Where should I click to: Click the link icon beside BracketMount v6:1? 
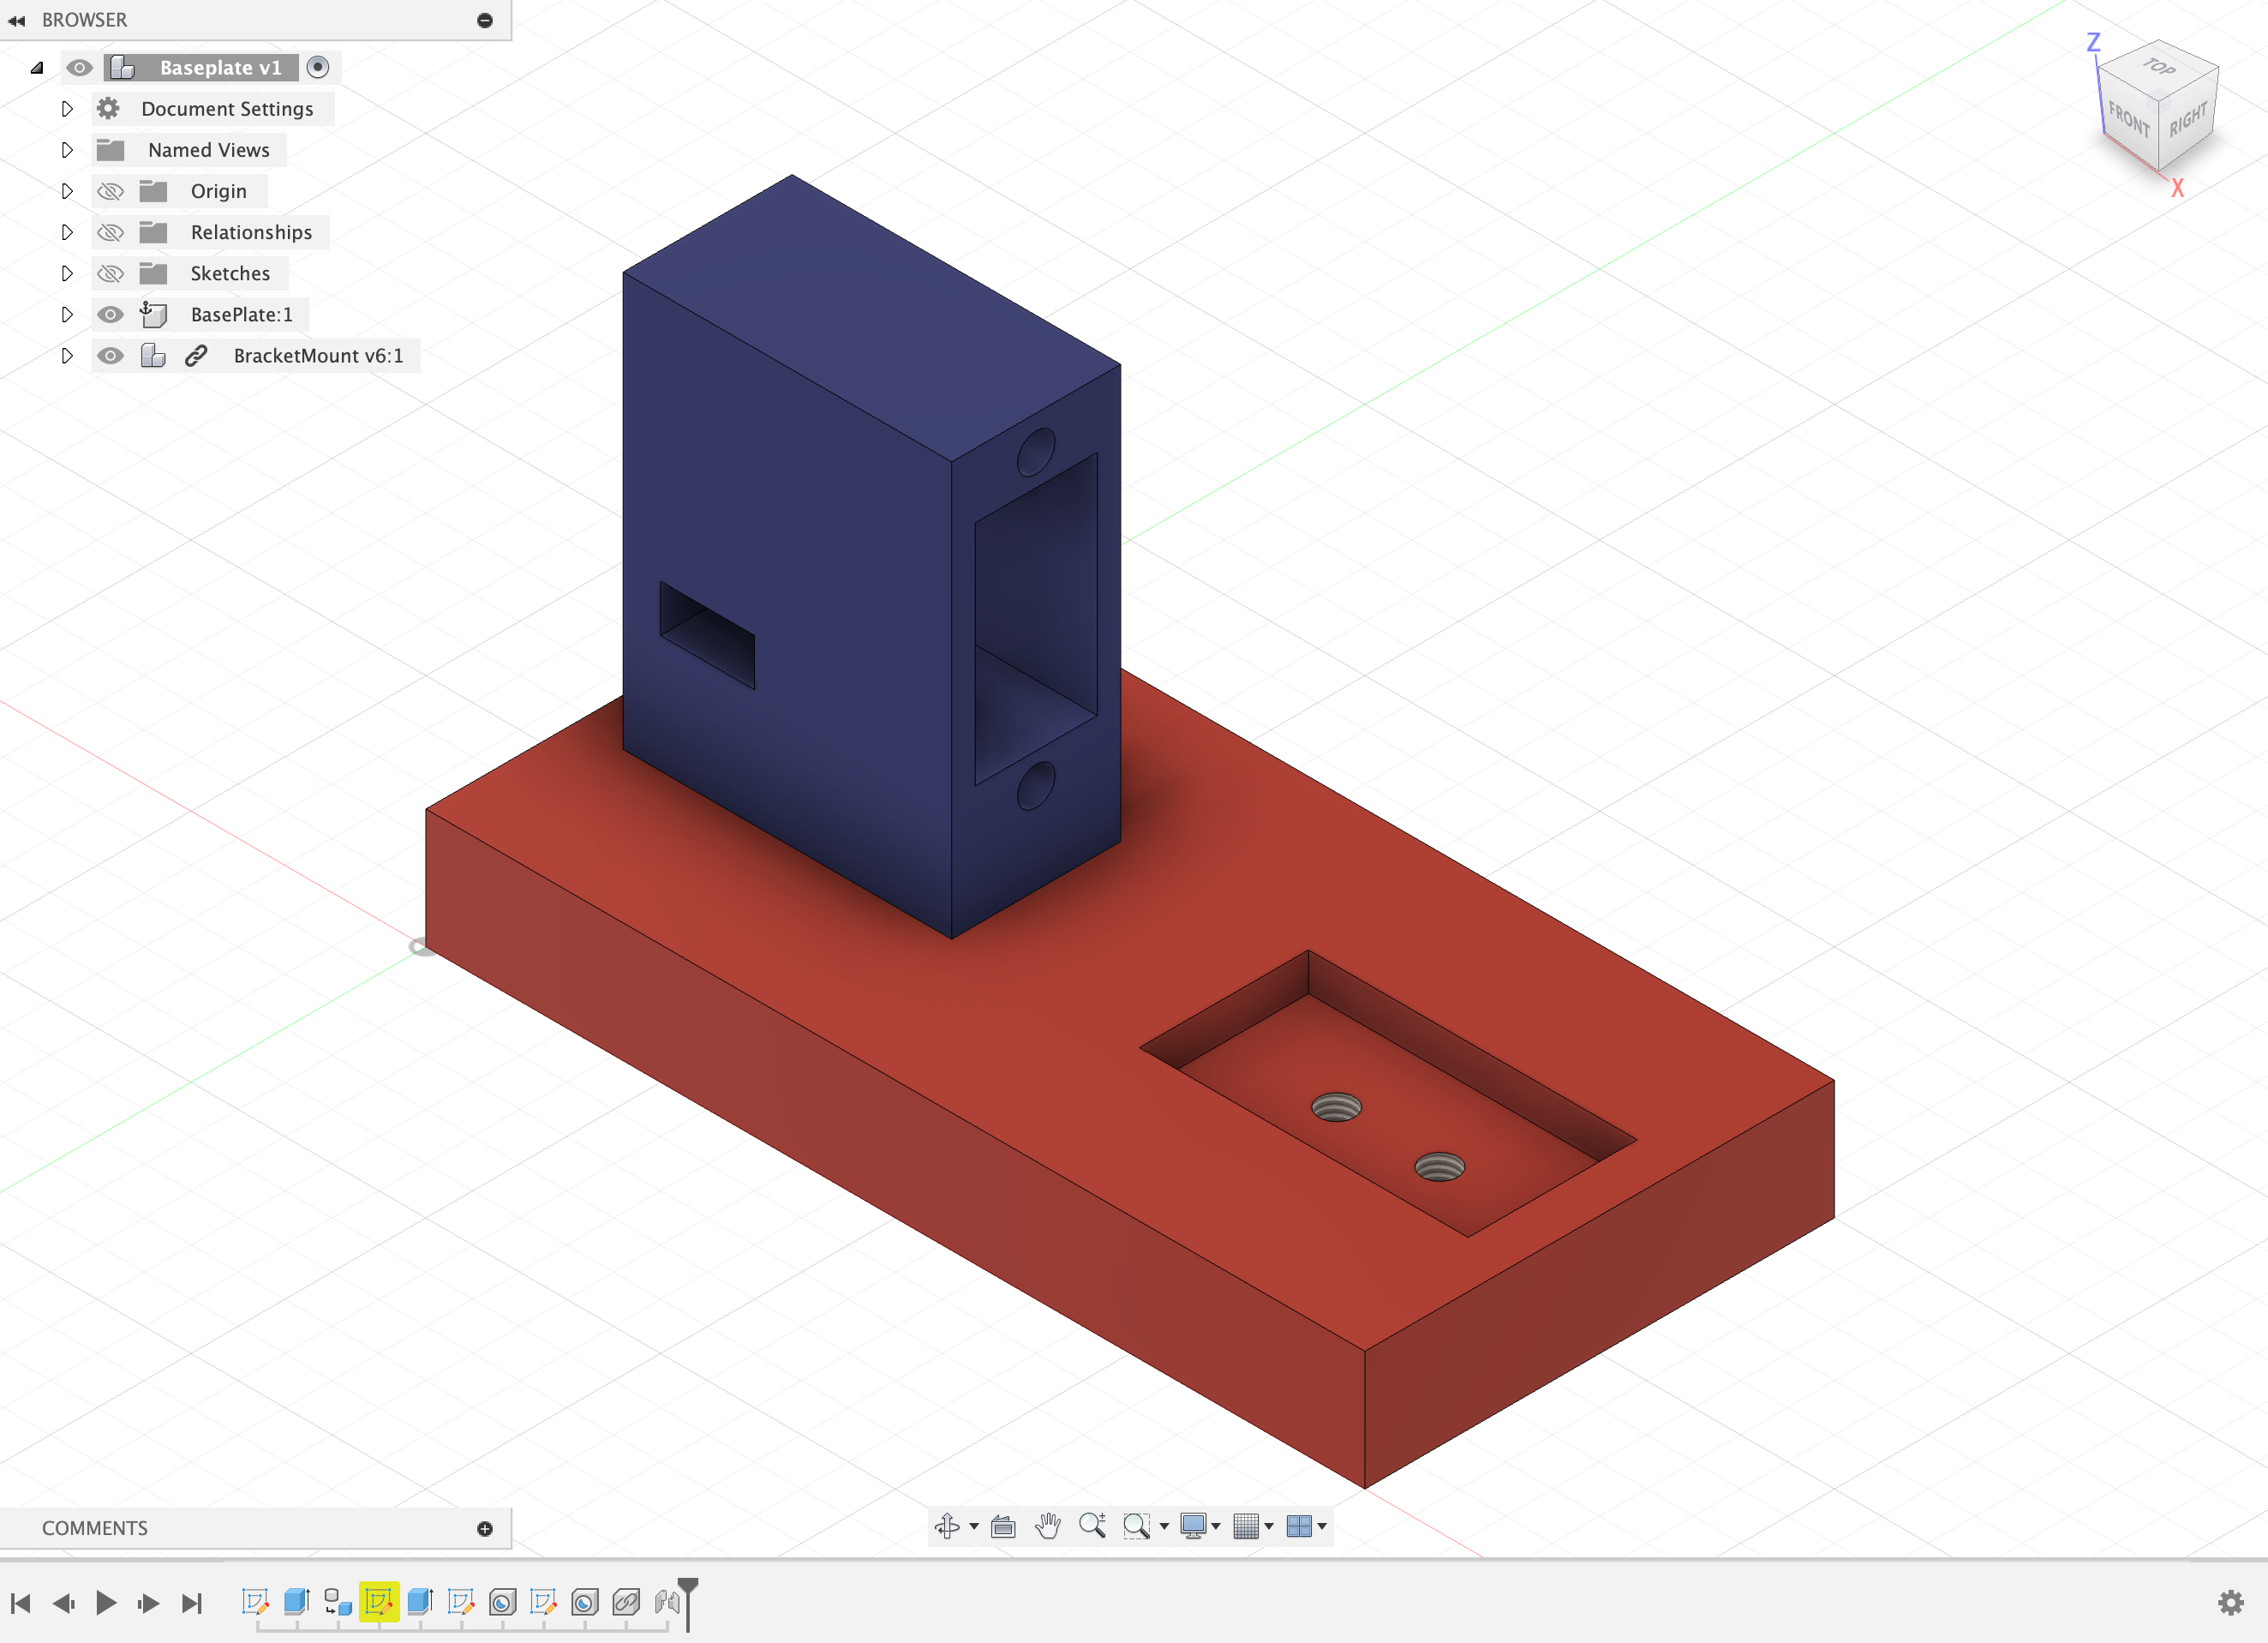click(196, 355)
